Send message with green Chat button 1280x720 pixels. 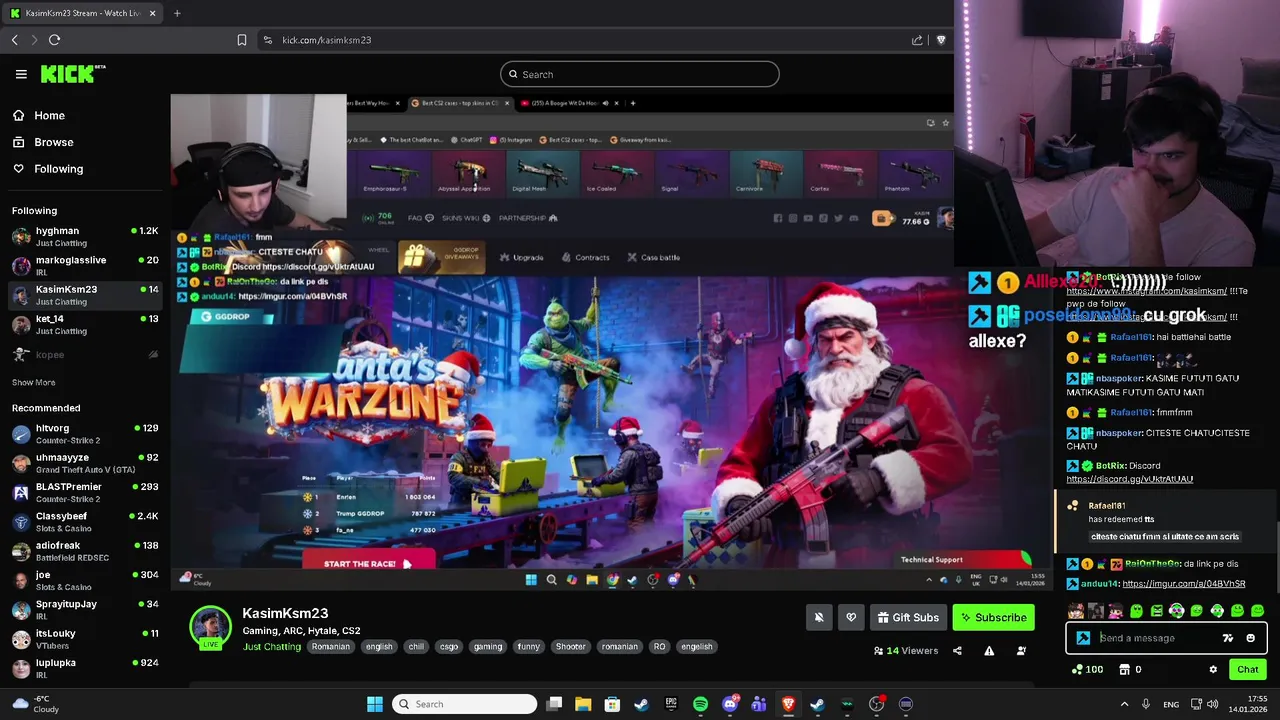coord(1247,670)
